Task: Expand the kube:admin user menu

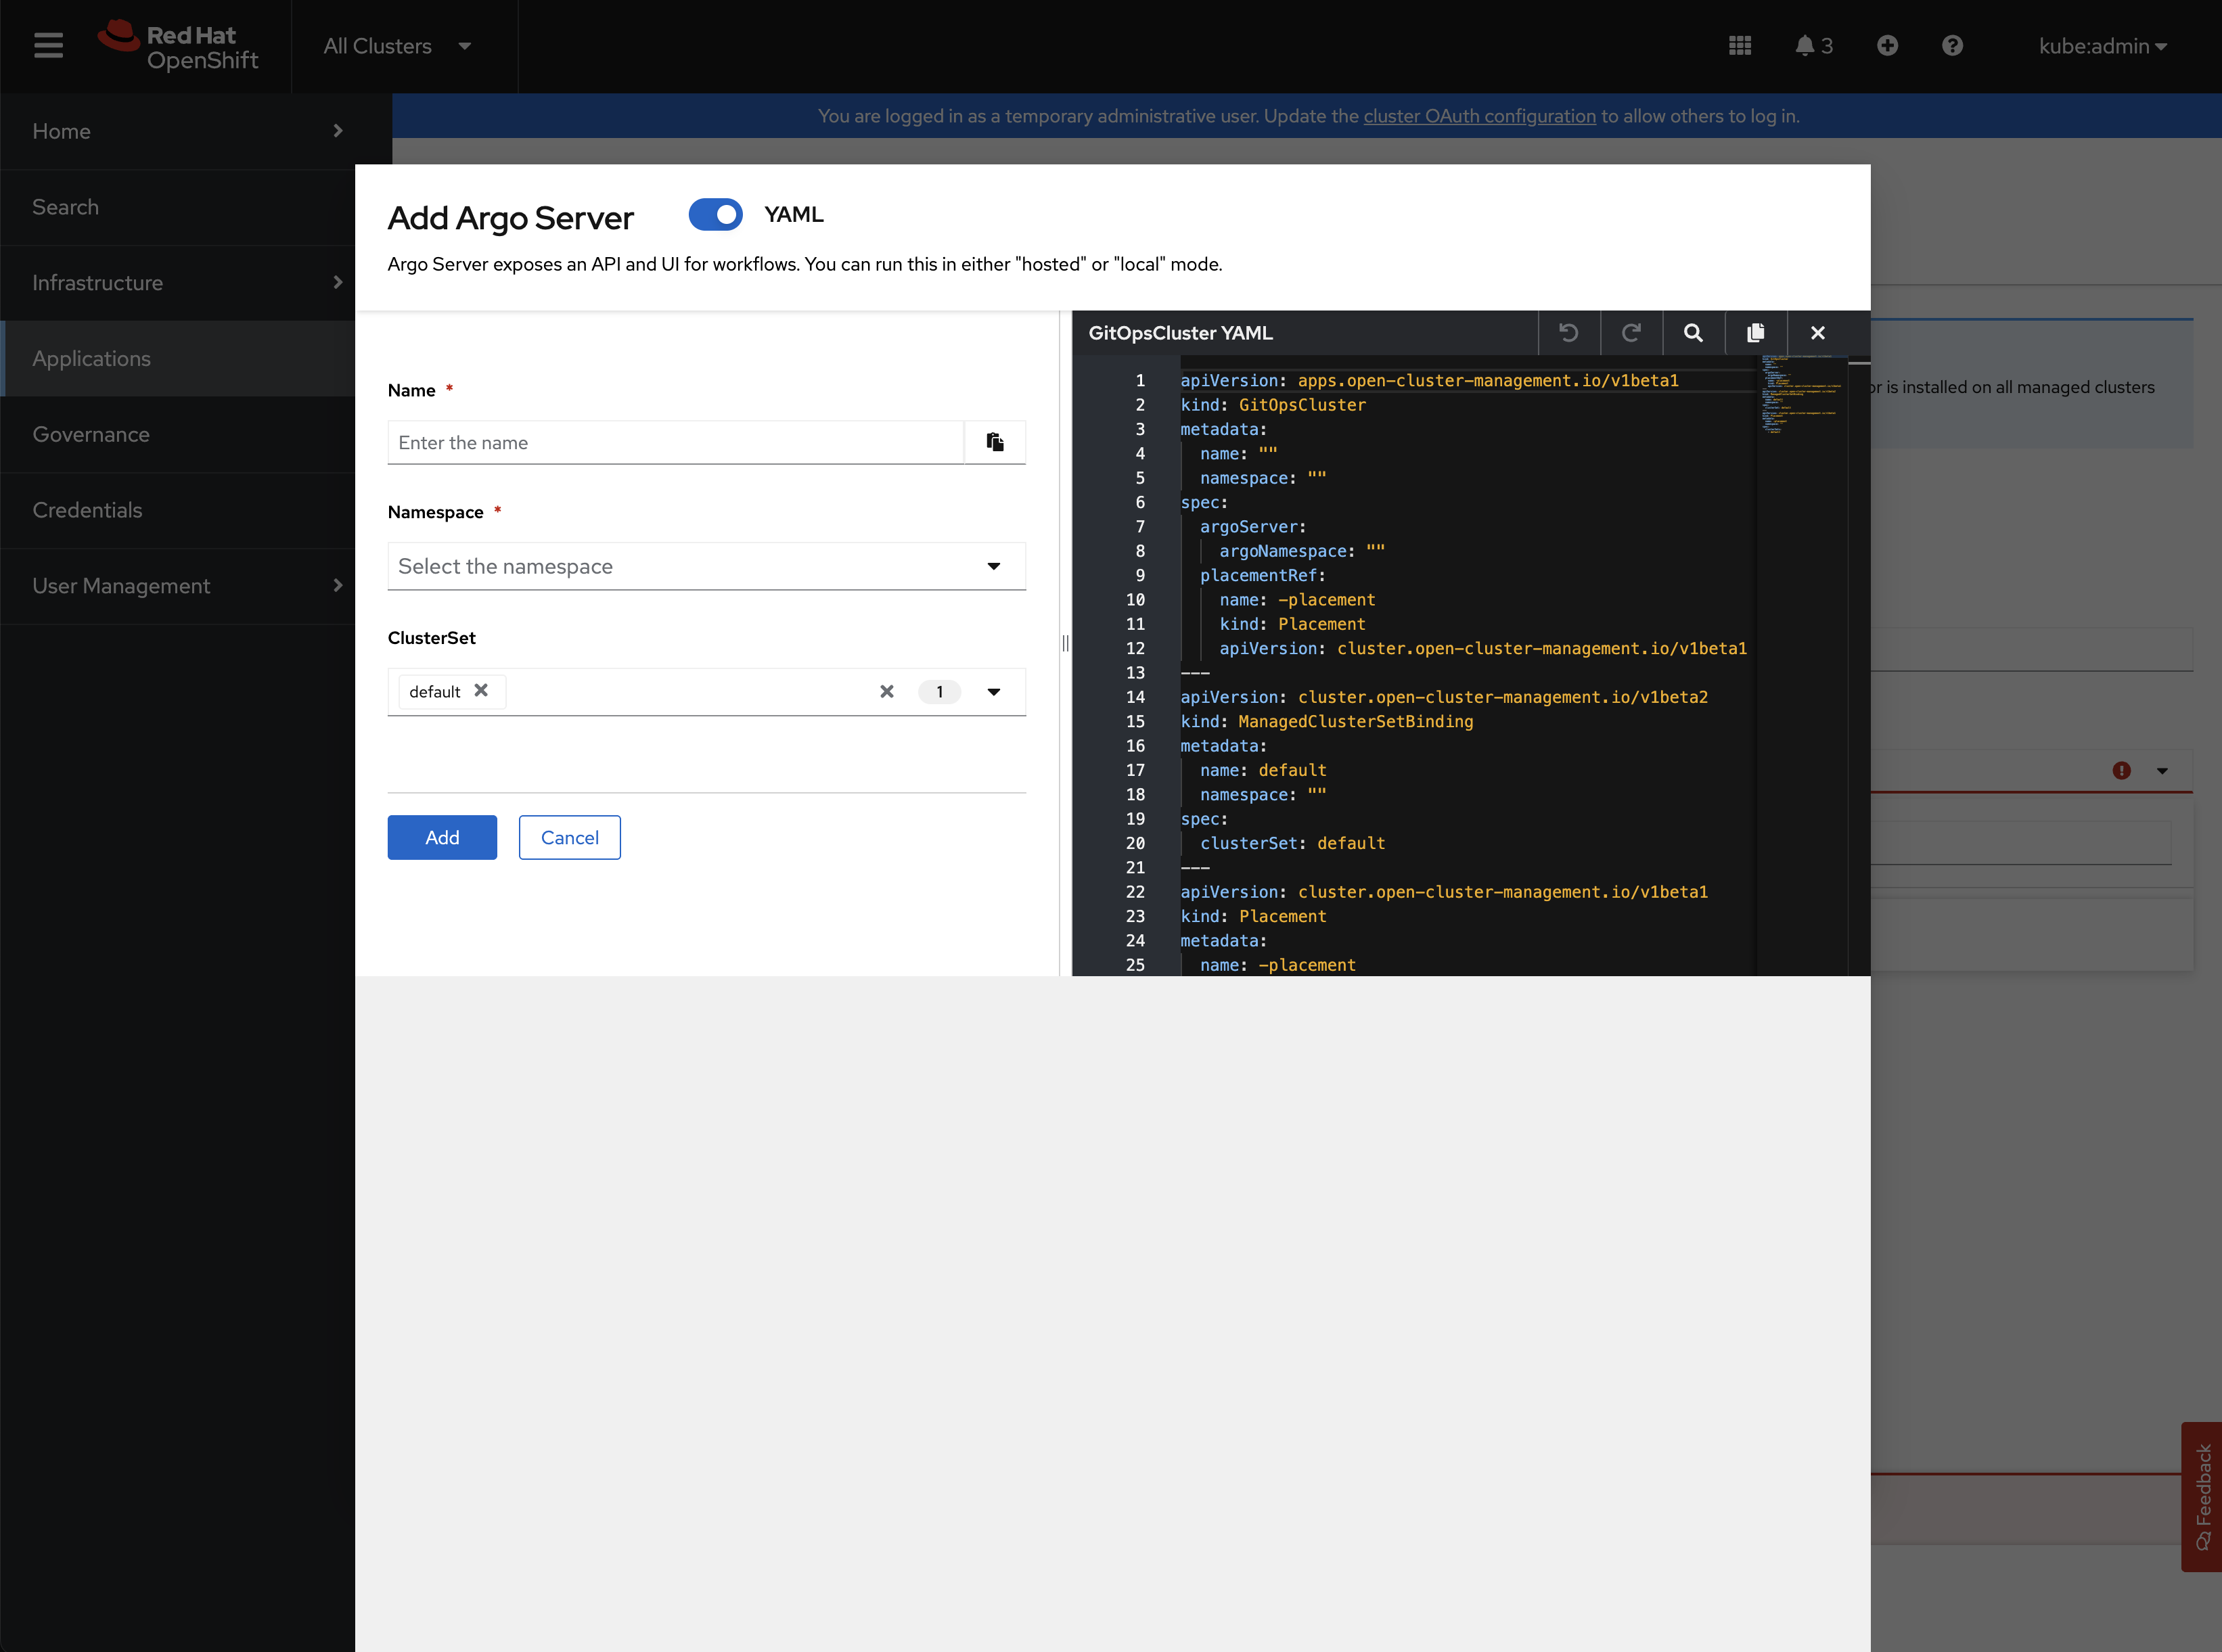Action: [x=2102, y=46]
